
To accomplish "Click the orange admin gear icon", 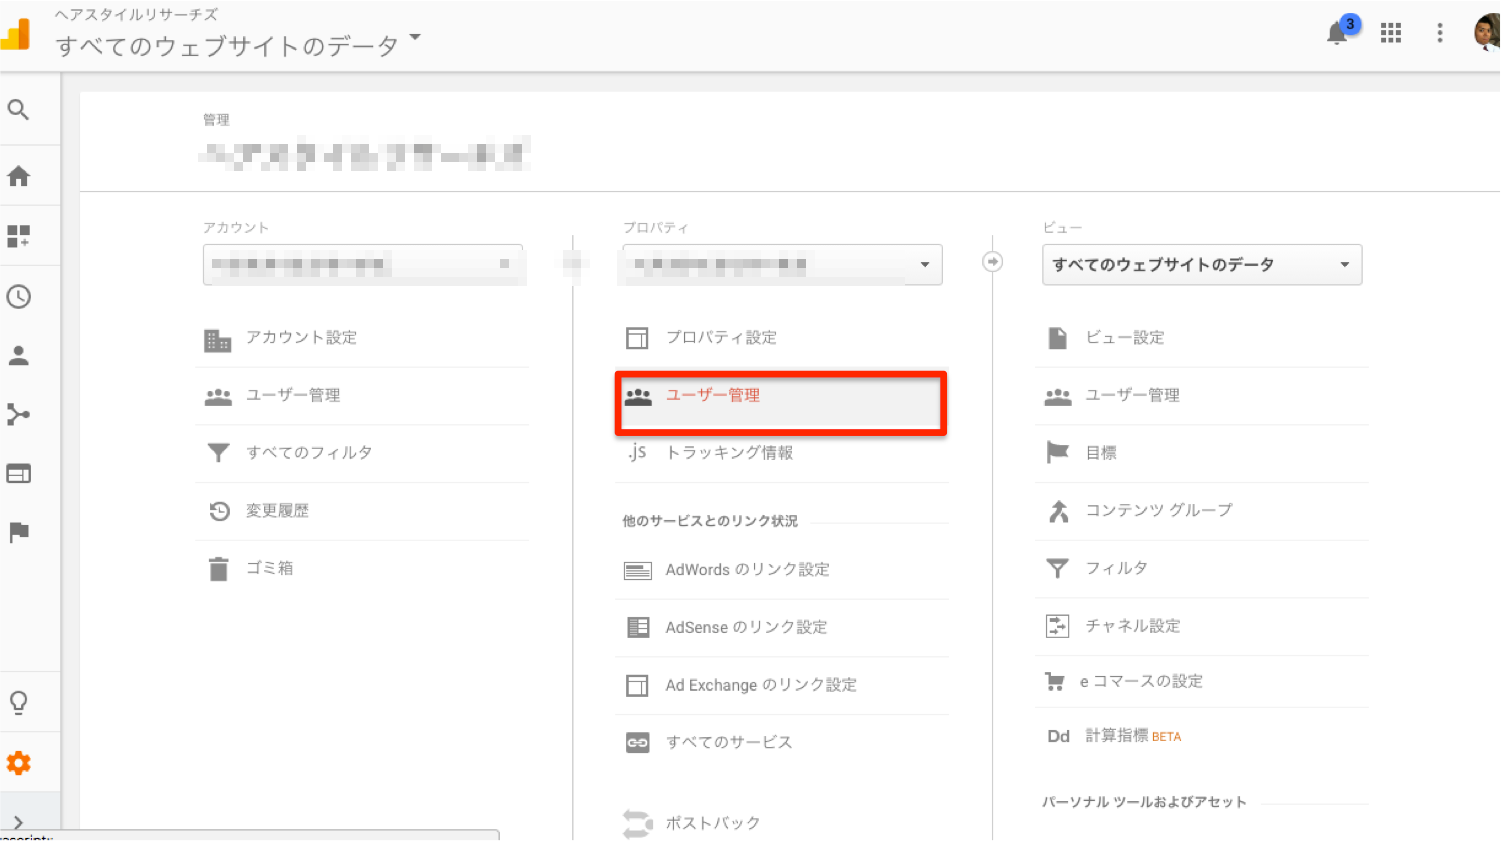I will pyautogui.click(x=18, y=763).
